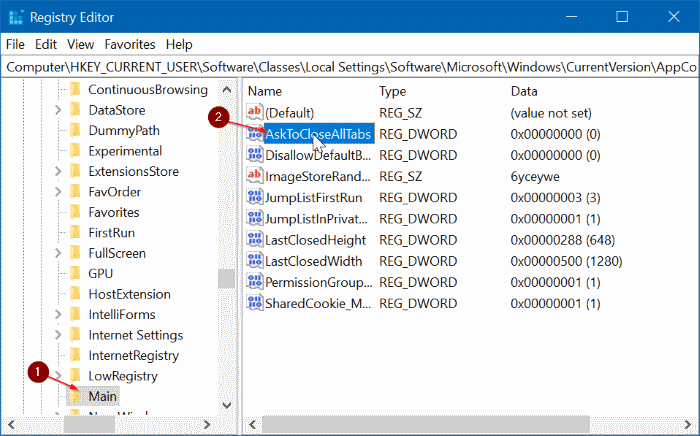Click the HostExtension folder icon
Viewport: 700px width, 436px height.
pyautogui.click(x=75, y=294)
